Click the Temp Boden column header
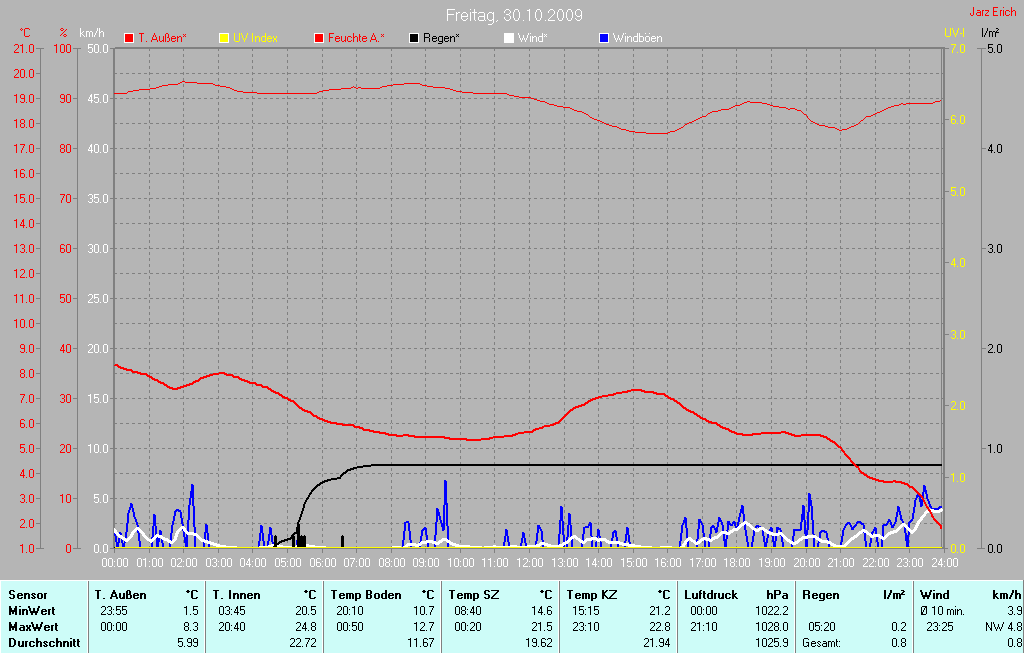 tap(366, 594)
